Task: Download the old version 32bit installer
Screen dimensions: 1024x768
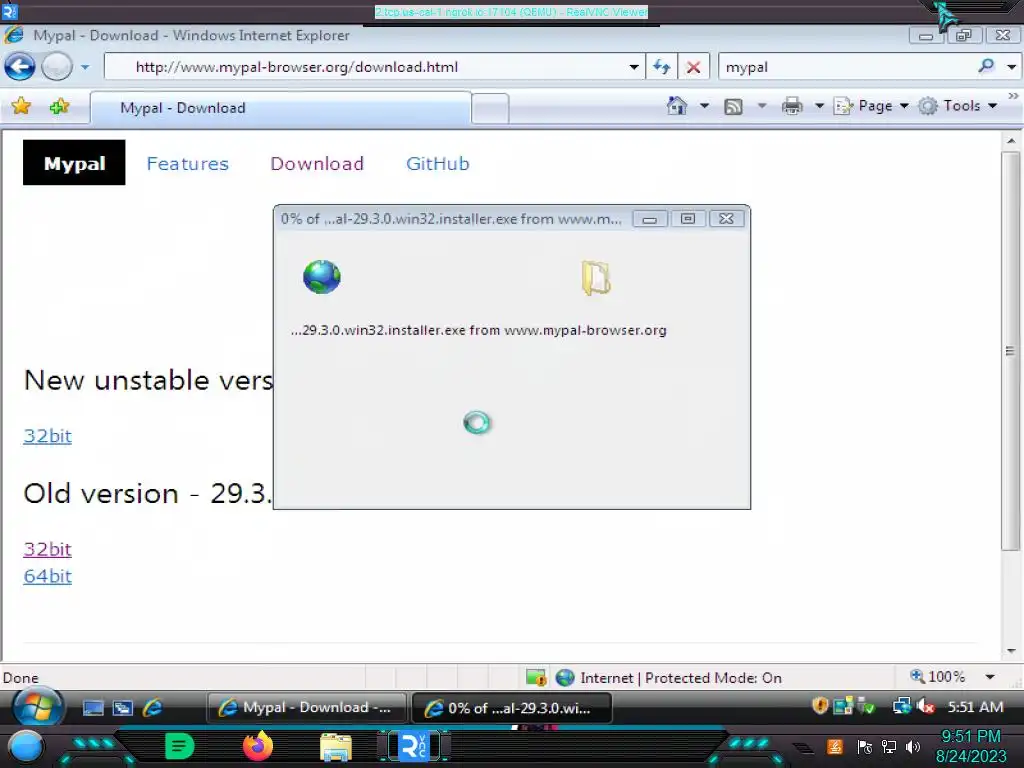Action: pos(47,549)
